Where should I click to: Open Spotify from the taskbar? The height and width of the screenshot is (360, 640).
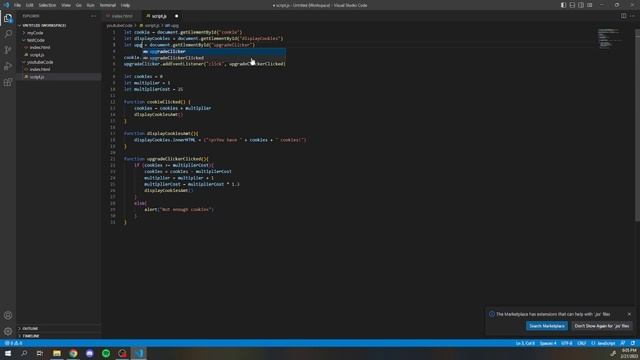[106, 353]
